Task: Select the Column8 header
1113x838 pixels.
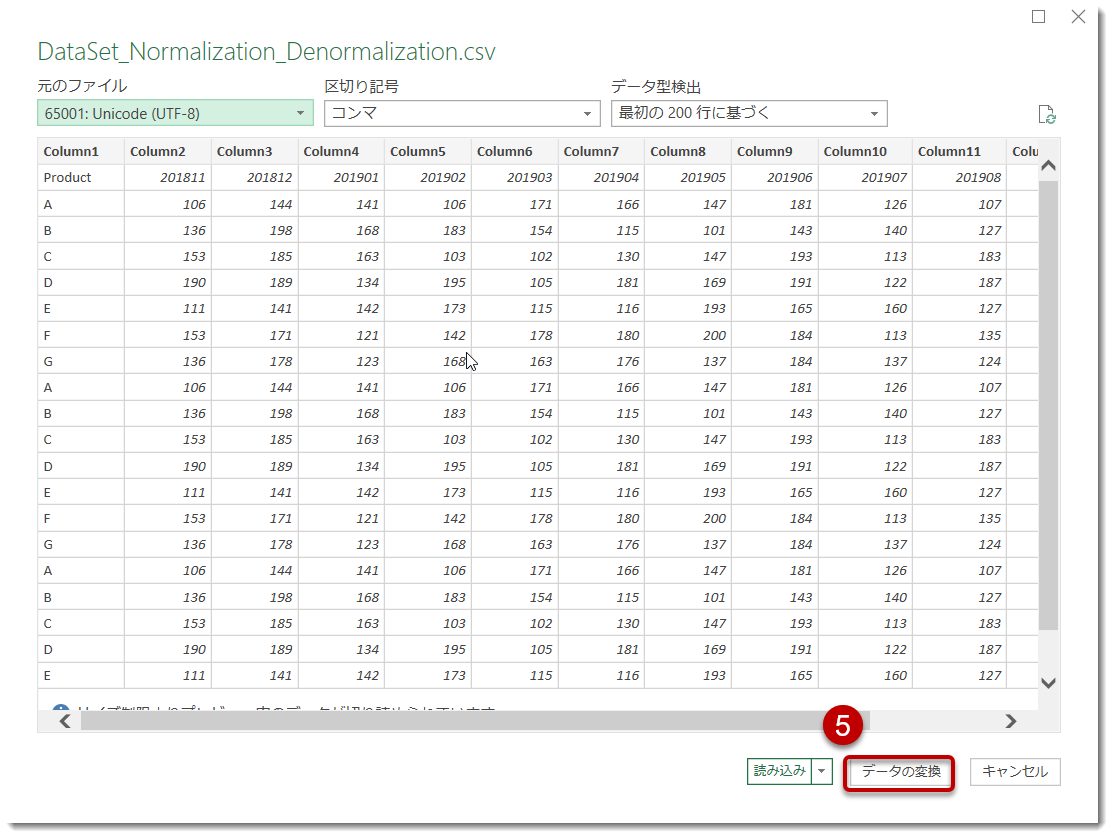Action: tap(687, 152)
